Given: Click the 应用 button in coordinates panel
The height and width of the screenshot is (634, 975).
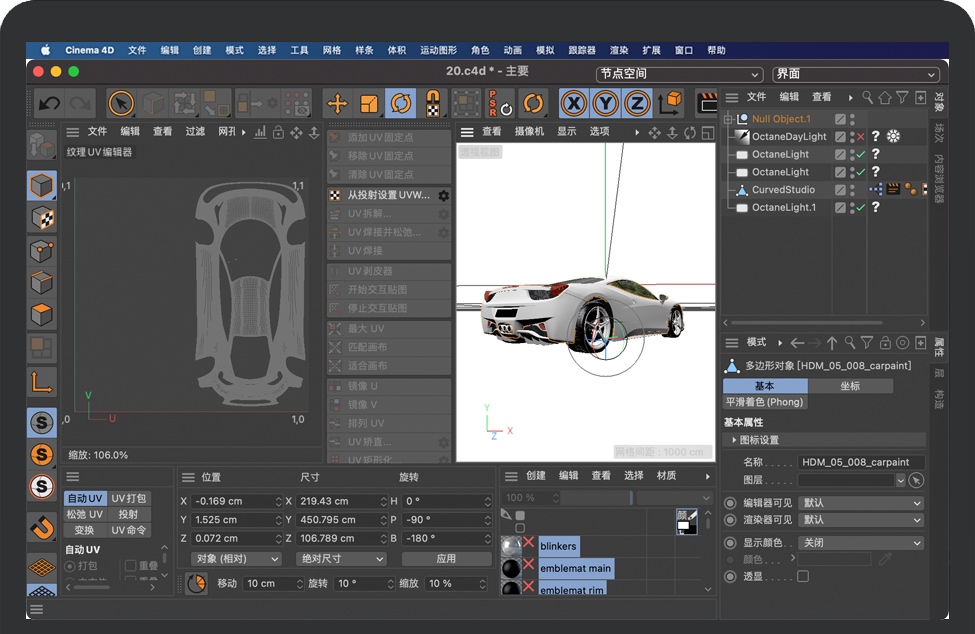Looking at the screenshot, I should pyautogui.click(x=447, y=559).
